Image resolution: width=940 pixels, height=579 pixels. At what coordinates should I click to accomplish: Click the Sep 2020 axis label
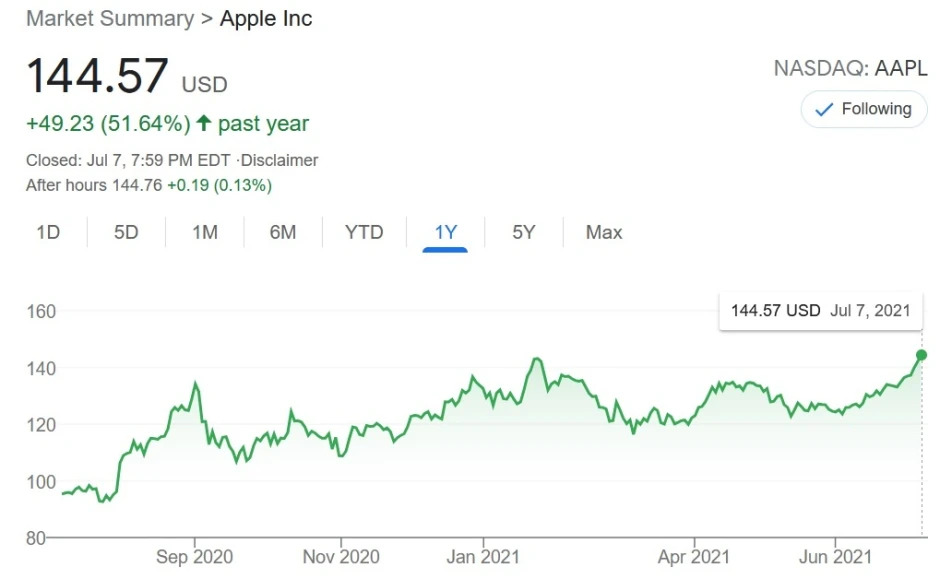coord(194,556)
